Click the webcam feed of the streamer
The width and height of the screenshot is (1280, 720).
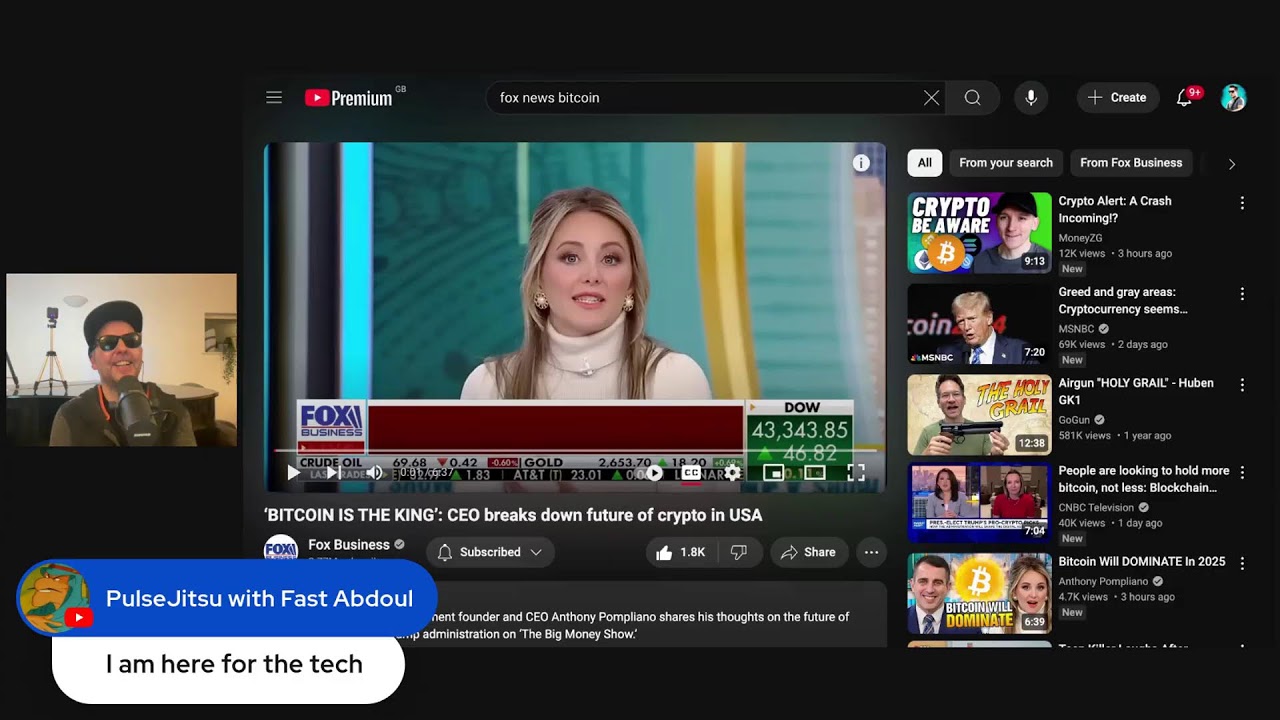(121, 360)
